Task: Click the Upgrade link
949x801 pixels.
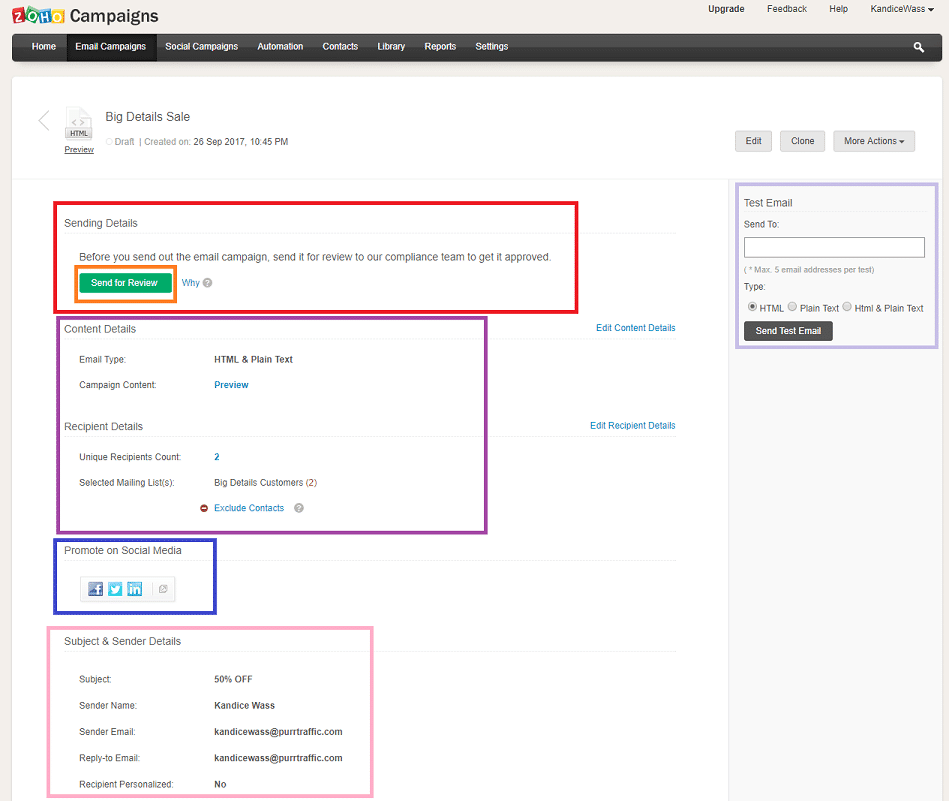Action: [726, 9]
